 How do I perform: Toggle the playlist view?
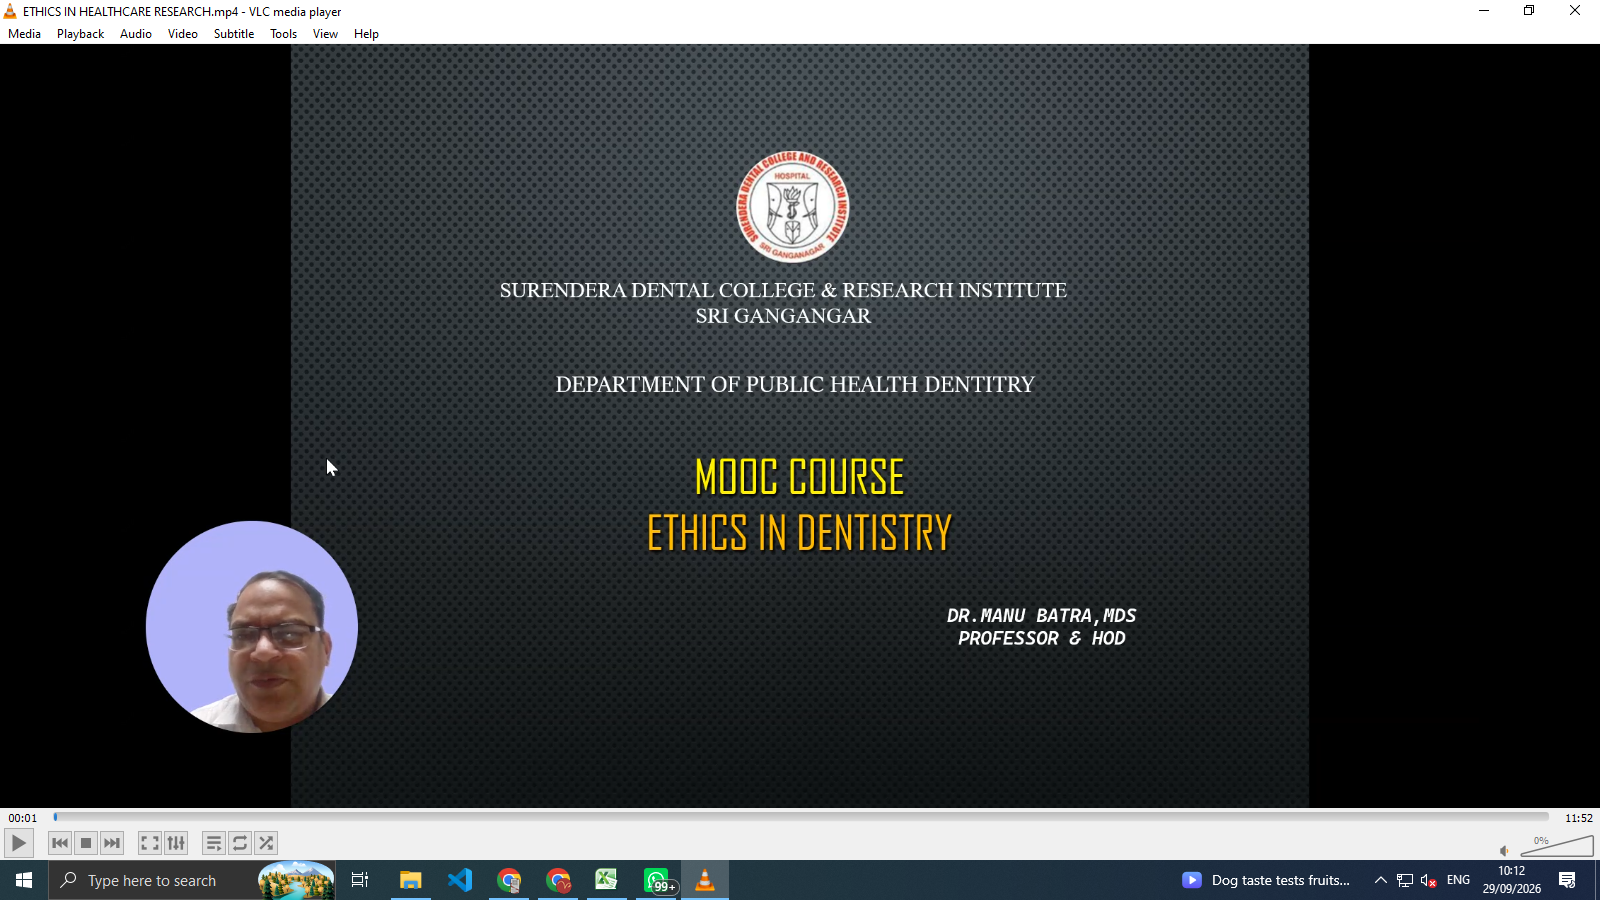click(x=214, y=843)
